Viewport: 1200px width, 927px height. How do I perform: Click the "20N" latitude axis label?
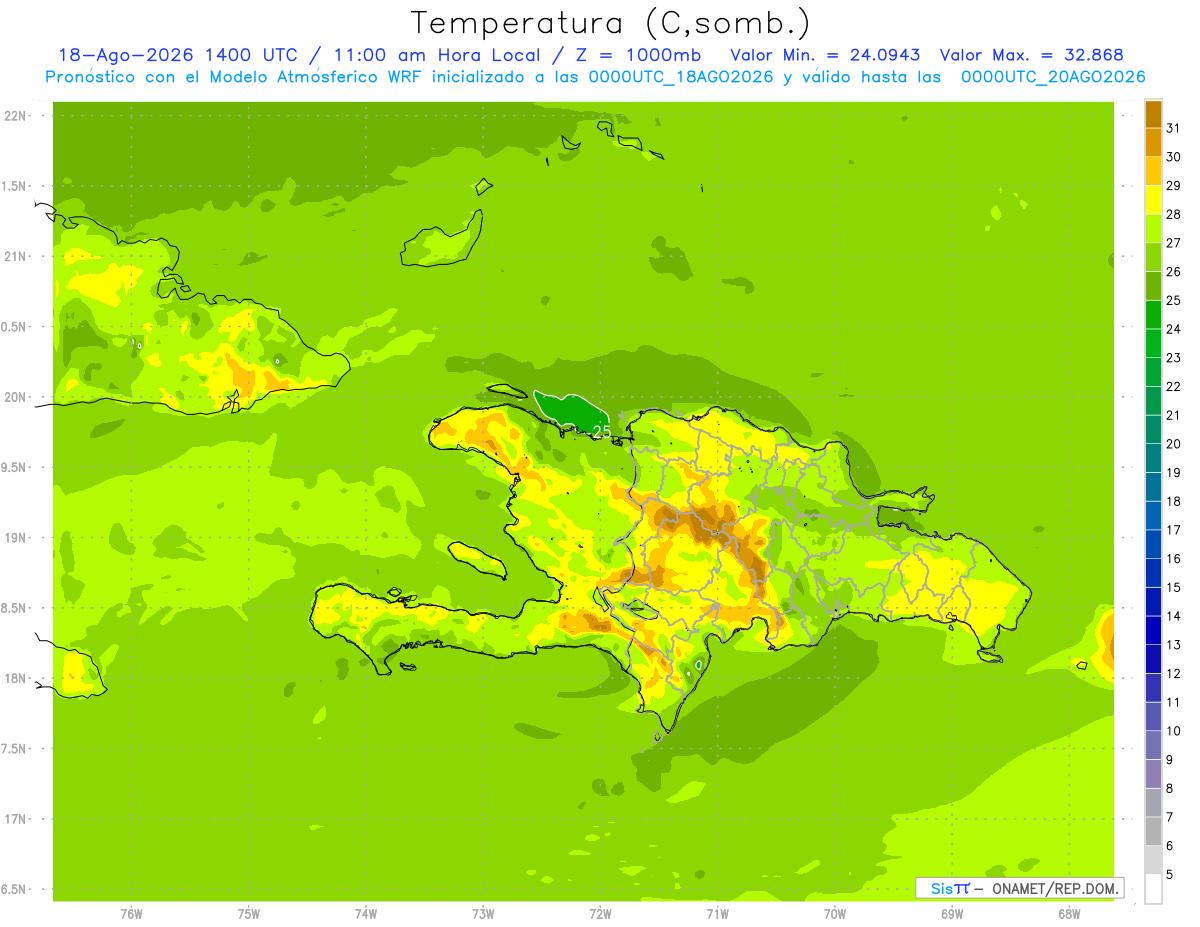pyautogui.click(x=15, y=397)
